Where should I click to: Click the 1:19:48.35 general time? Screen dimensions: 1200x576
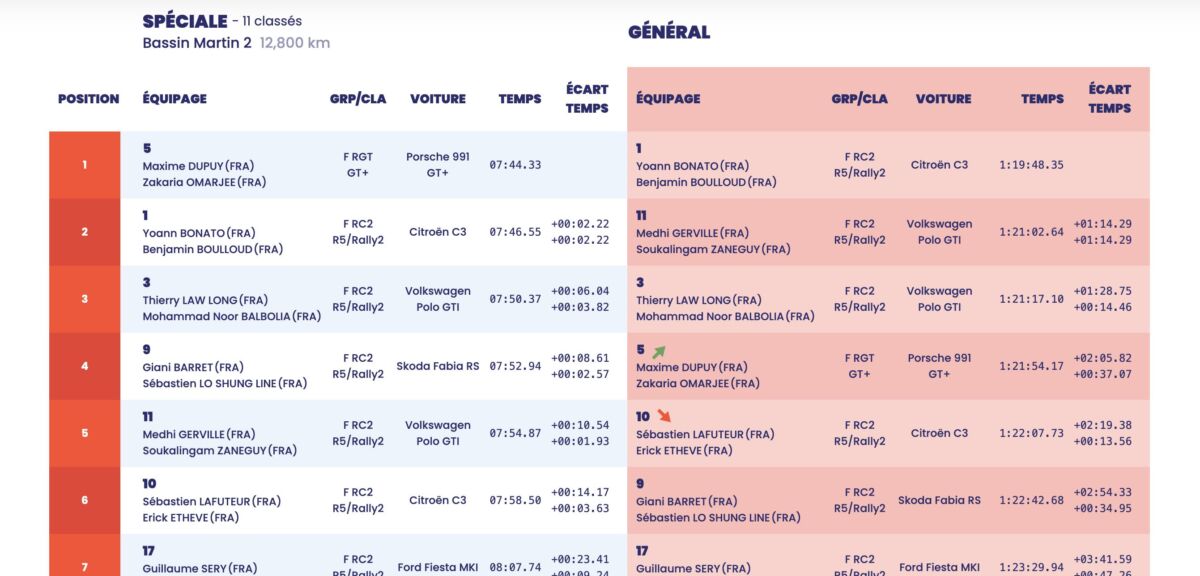tap(1031, 165)
